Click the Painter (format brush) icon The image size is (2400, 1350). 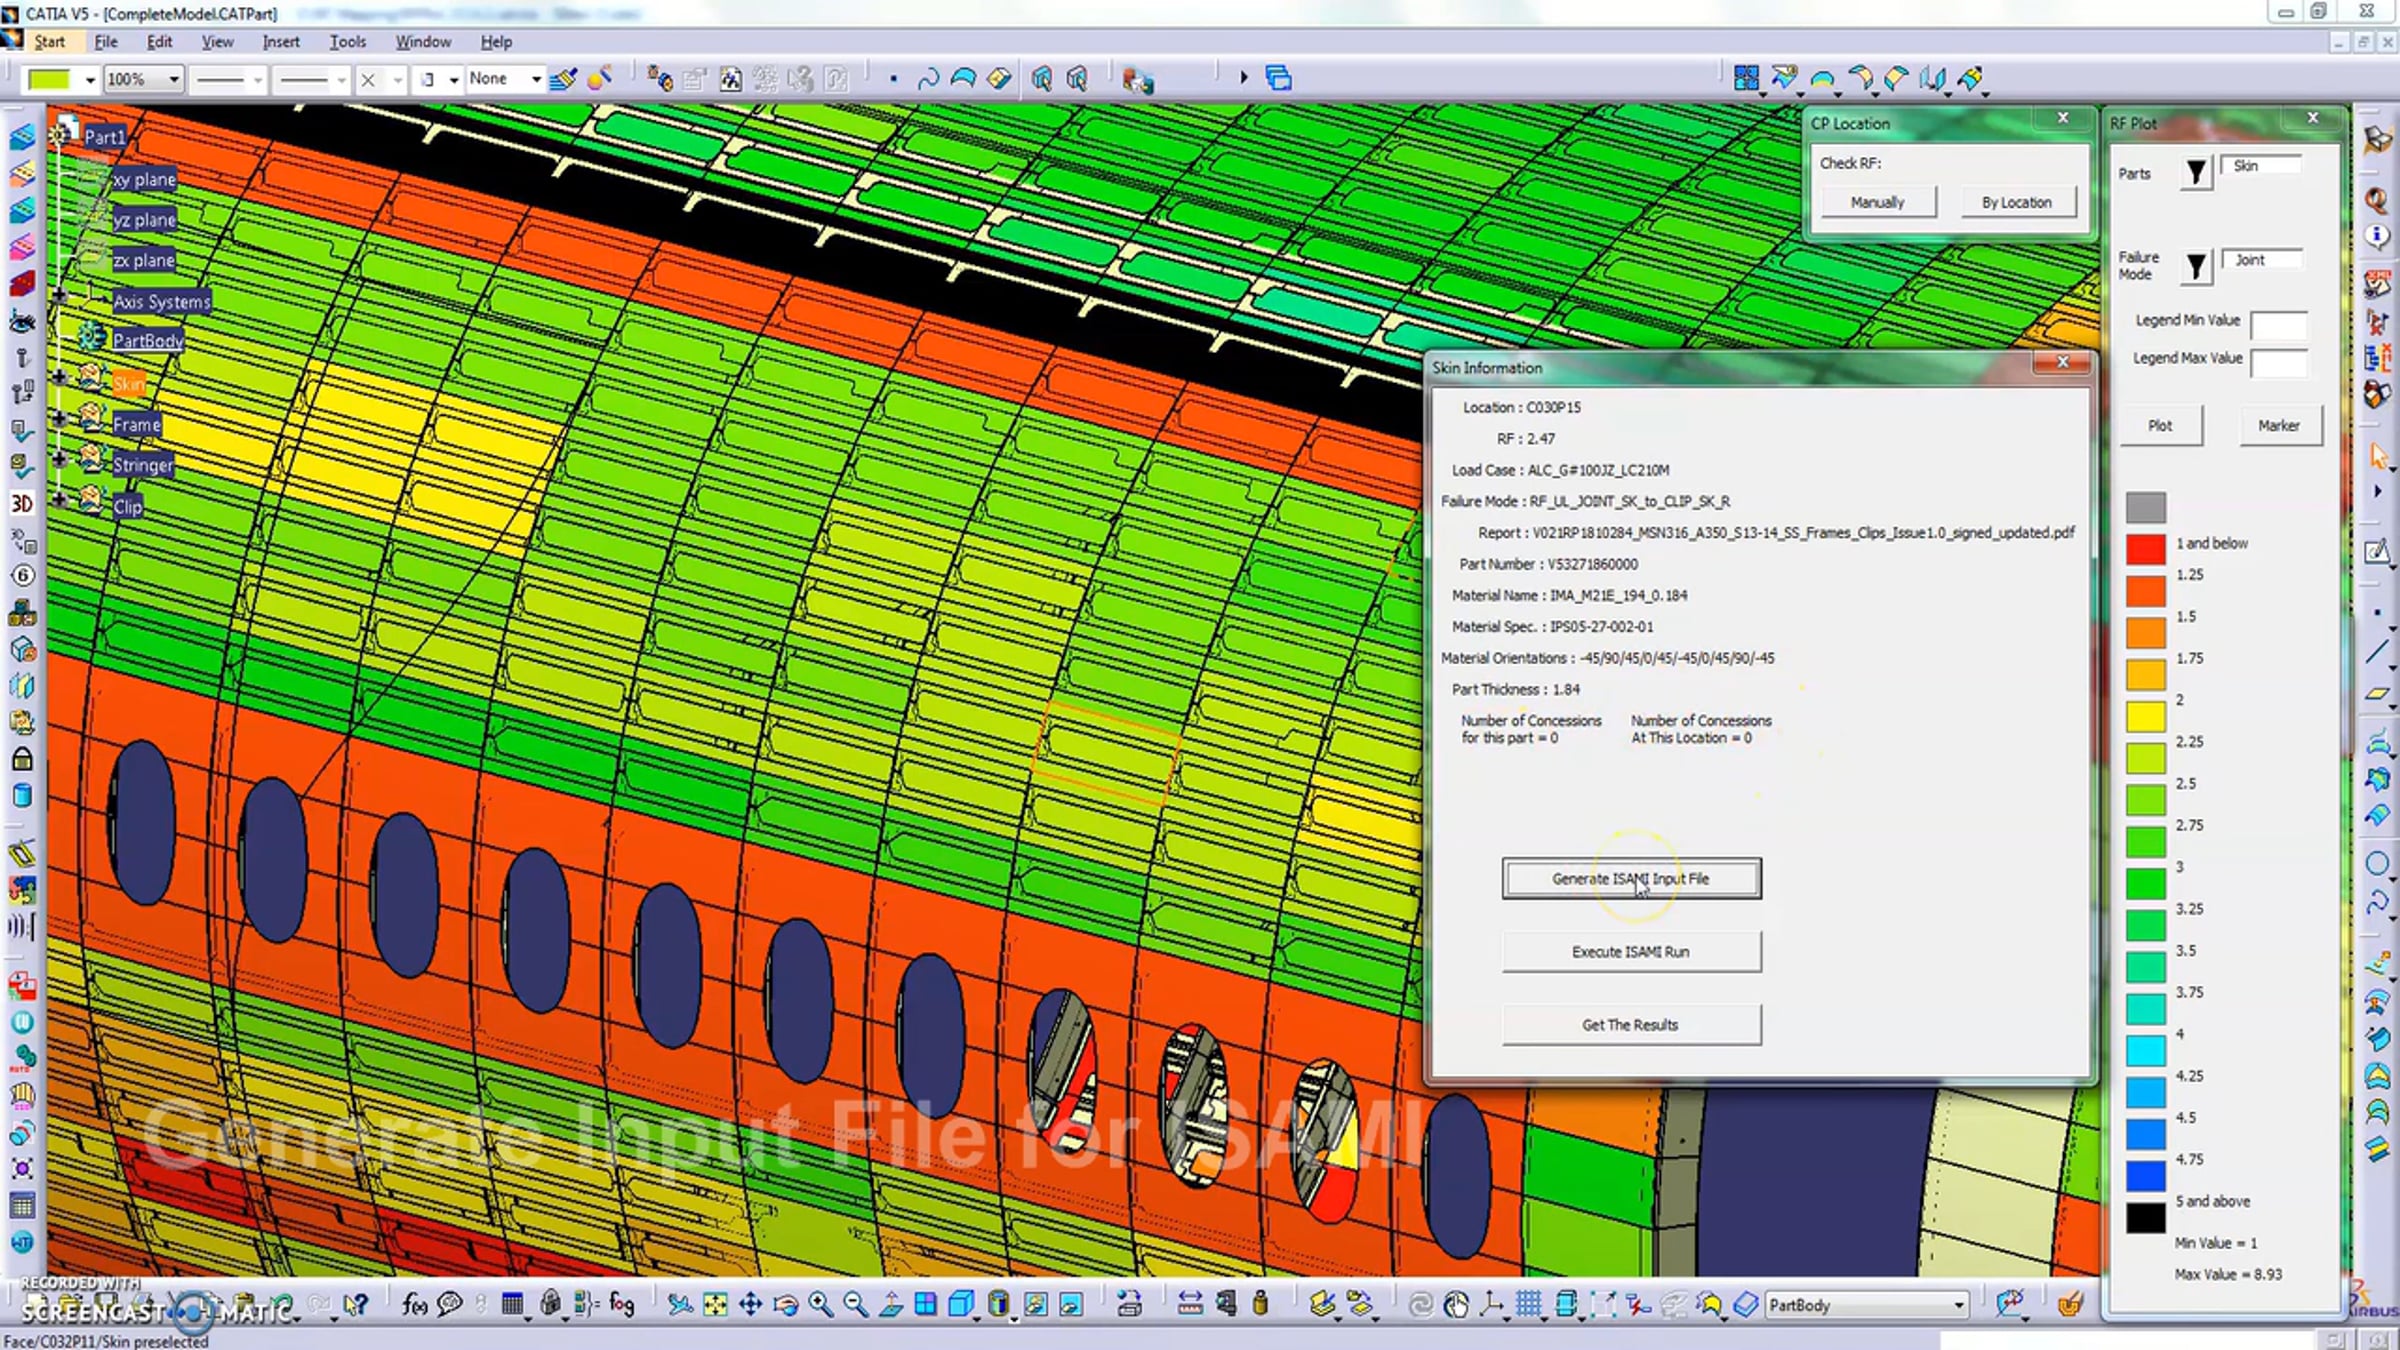coord(563,78)
